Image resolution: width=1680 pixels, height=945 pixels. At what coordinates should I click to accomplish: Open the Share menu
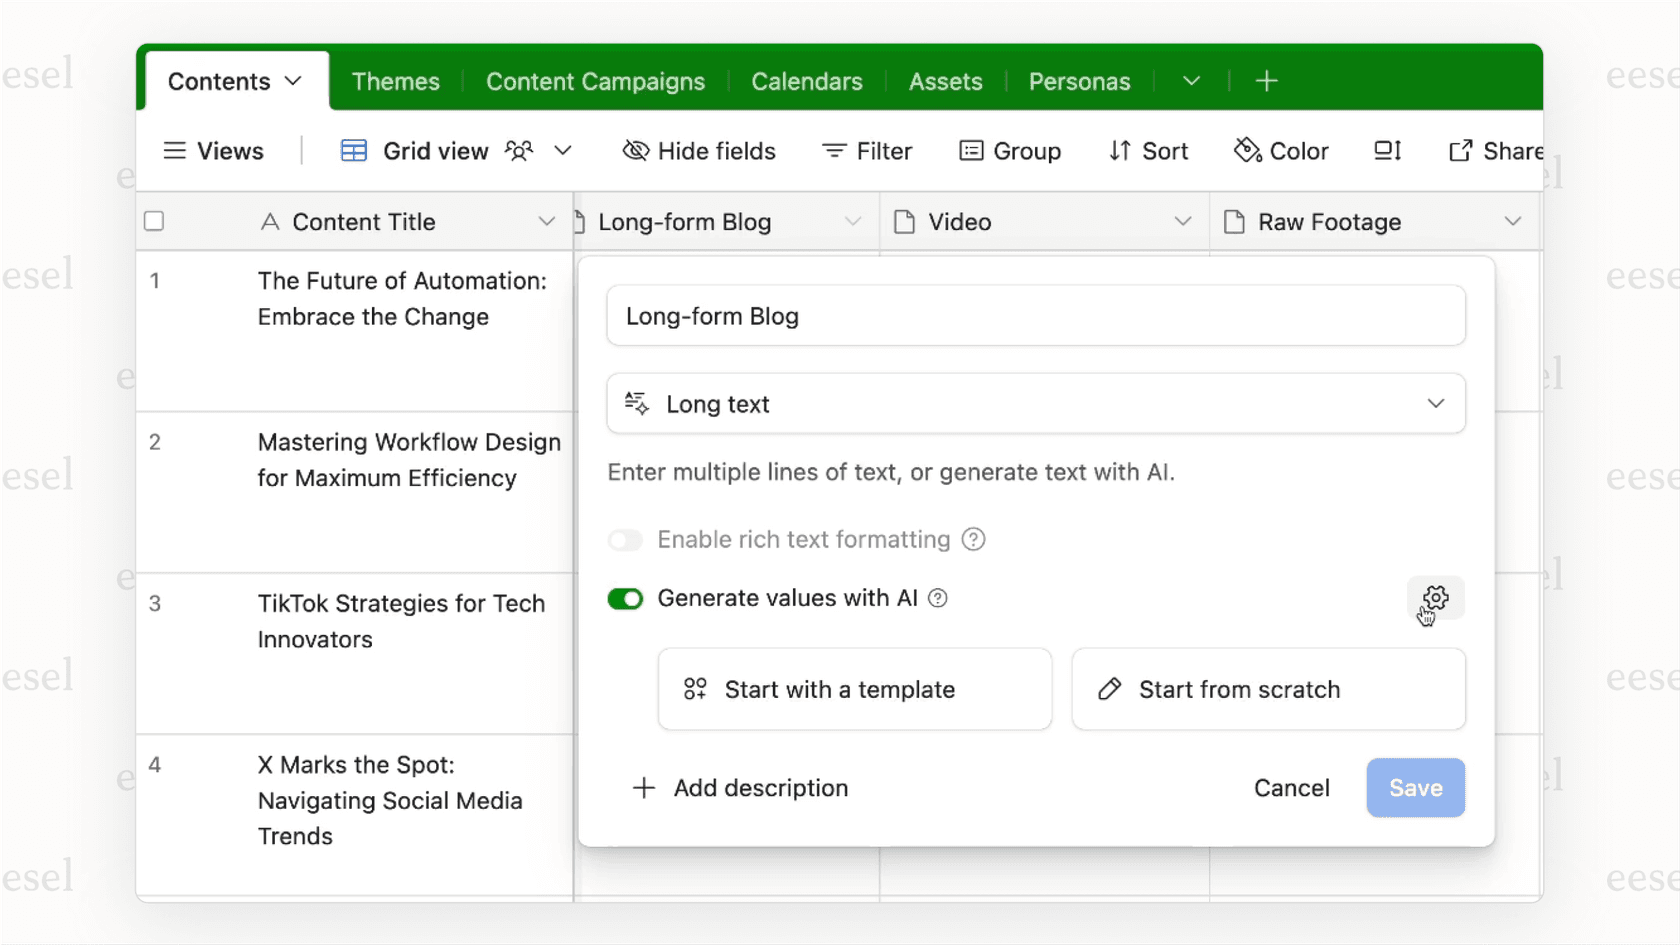1494,150
